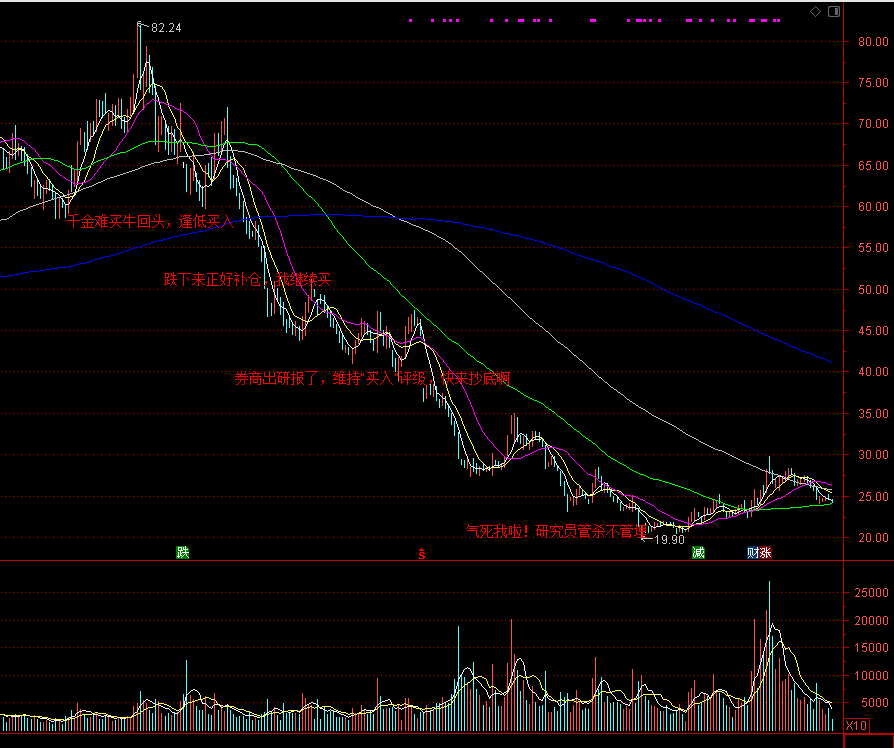This screenshot has width=894, height=748.
Task: Select annotation 气死我啦！研究员管杀不管埋
Action: point(557,531)
